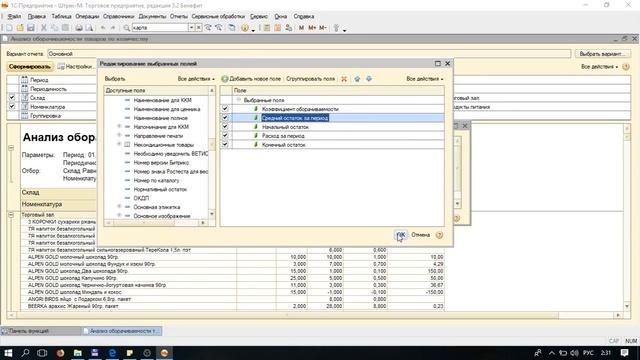Image resolution: width=640 pixels, height=360 pixels.
Task: Click the Группировка row icon
Action: point(24,116)
